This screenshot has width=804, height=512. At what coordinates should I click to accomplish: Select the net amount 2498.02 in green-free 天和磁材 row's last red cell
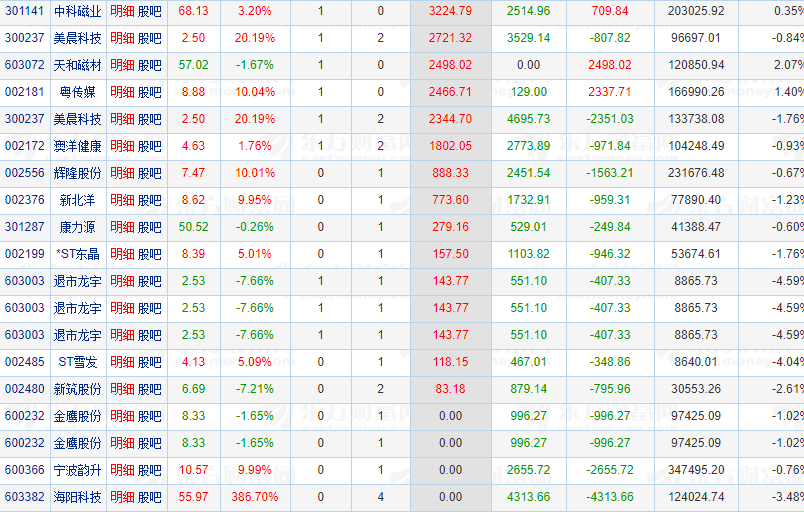tap(610, 65)
